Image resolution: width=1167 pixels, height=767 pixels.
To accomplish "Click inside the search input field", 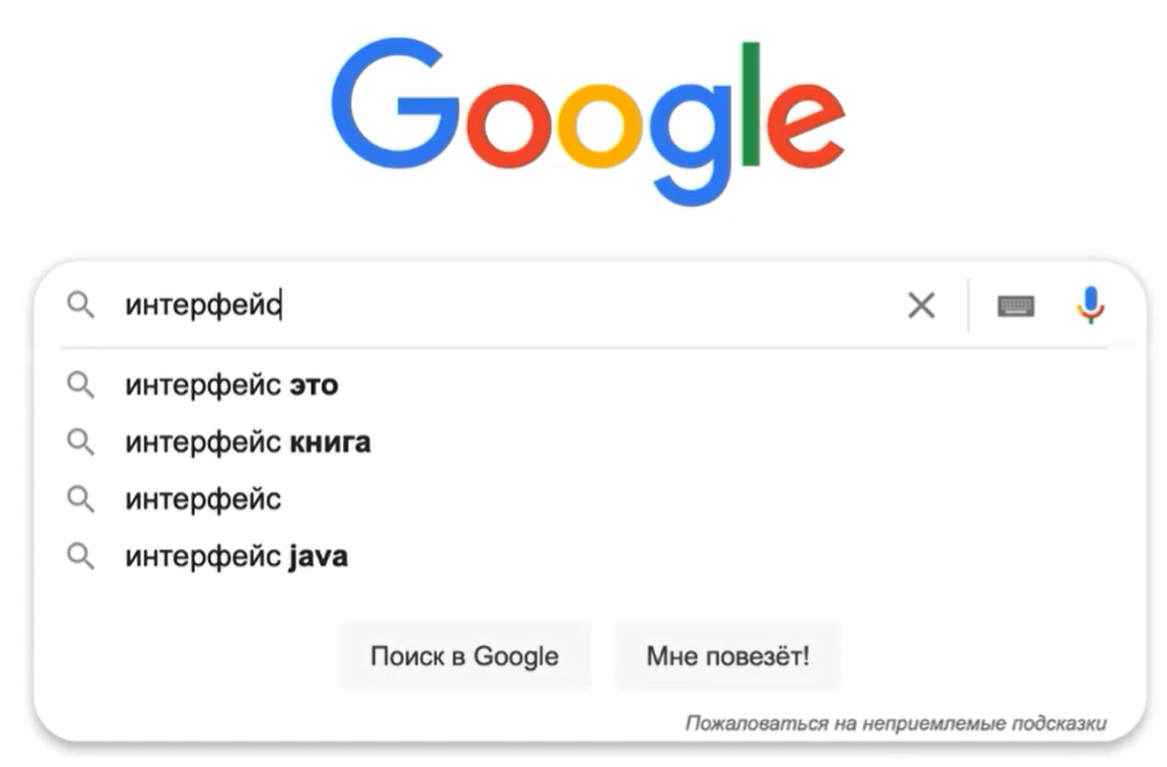I will coord(500,305).
